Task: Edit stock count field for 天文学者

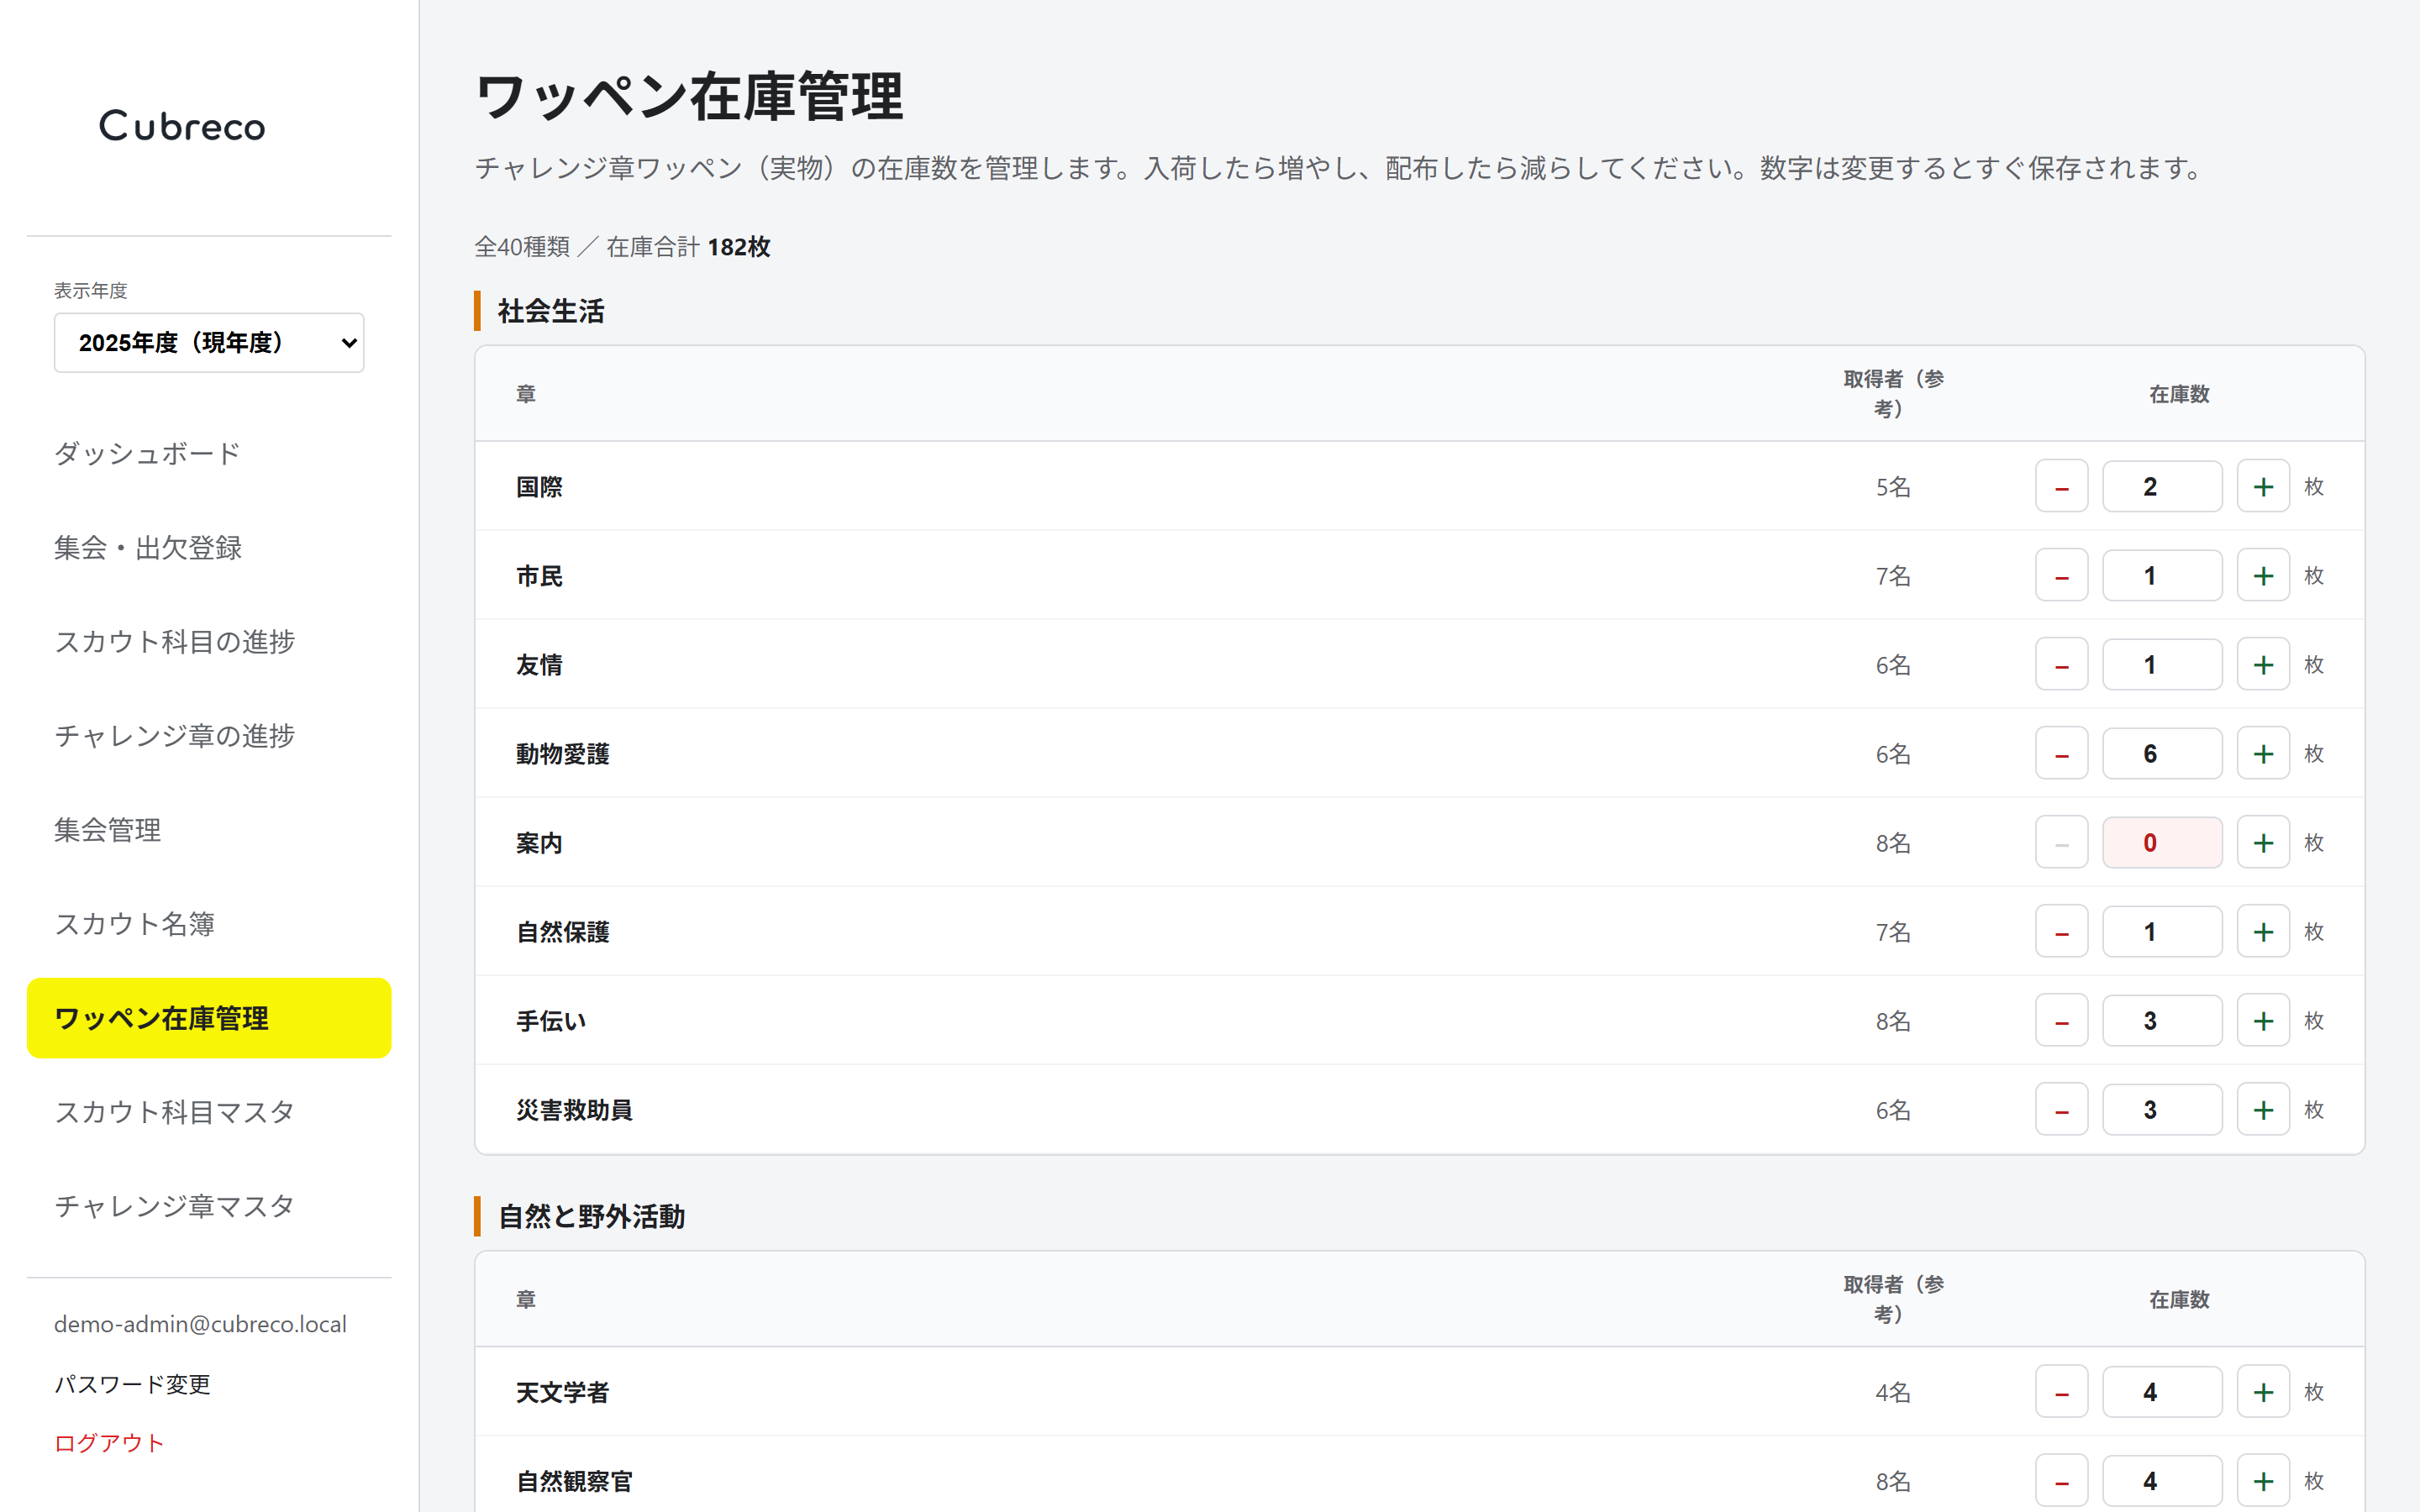Action: (x=2162, y=1391)
